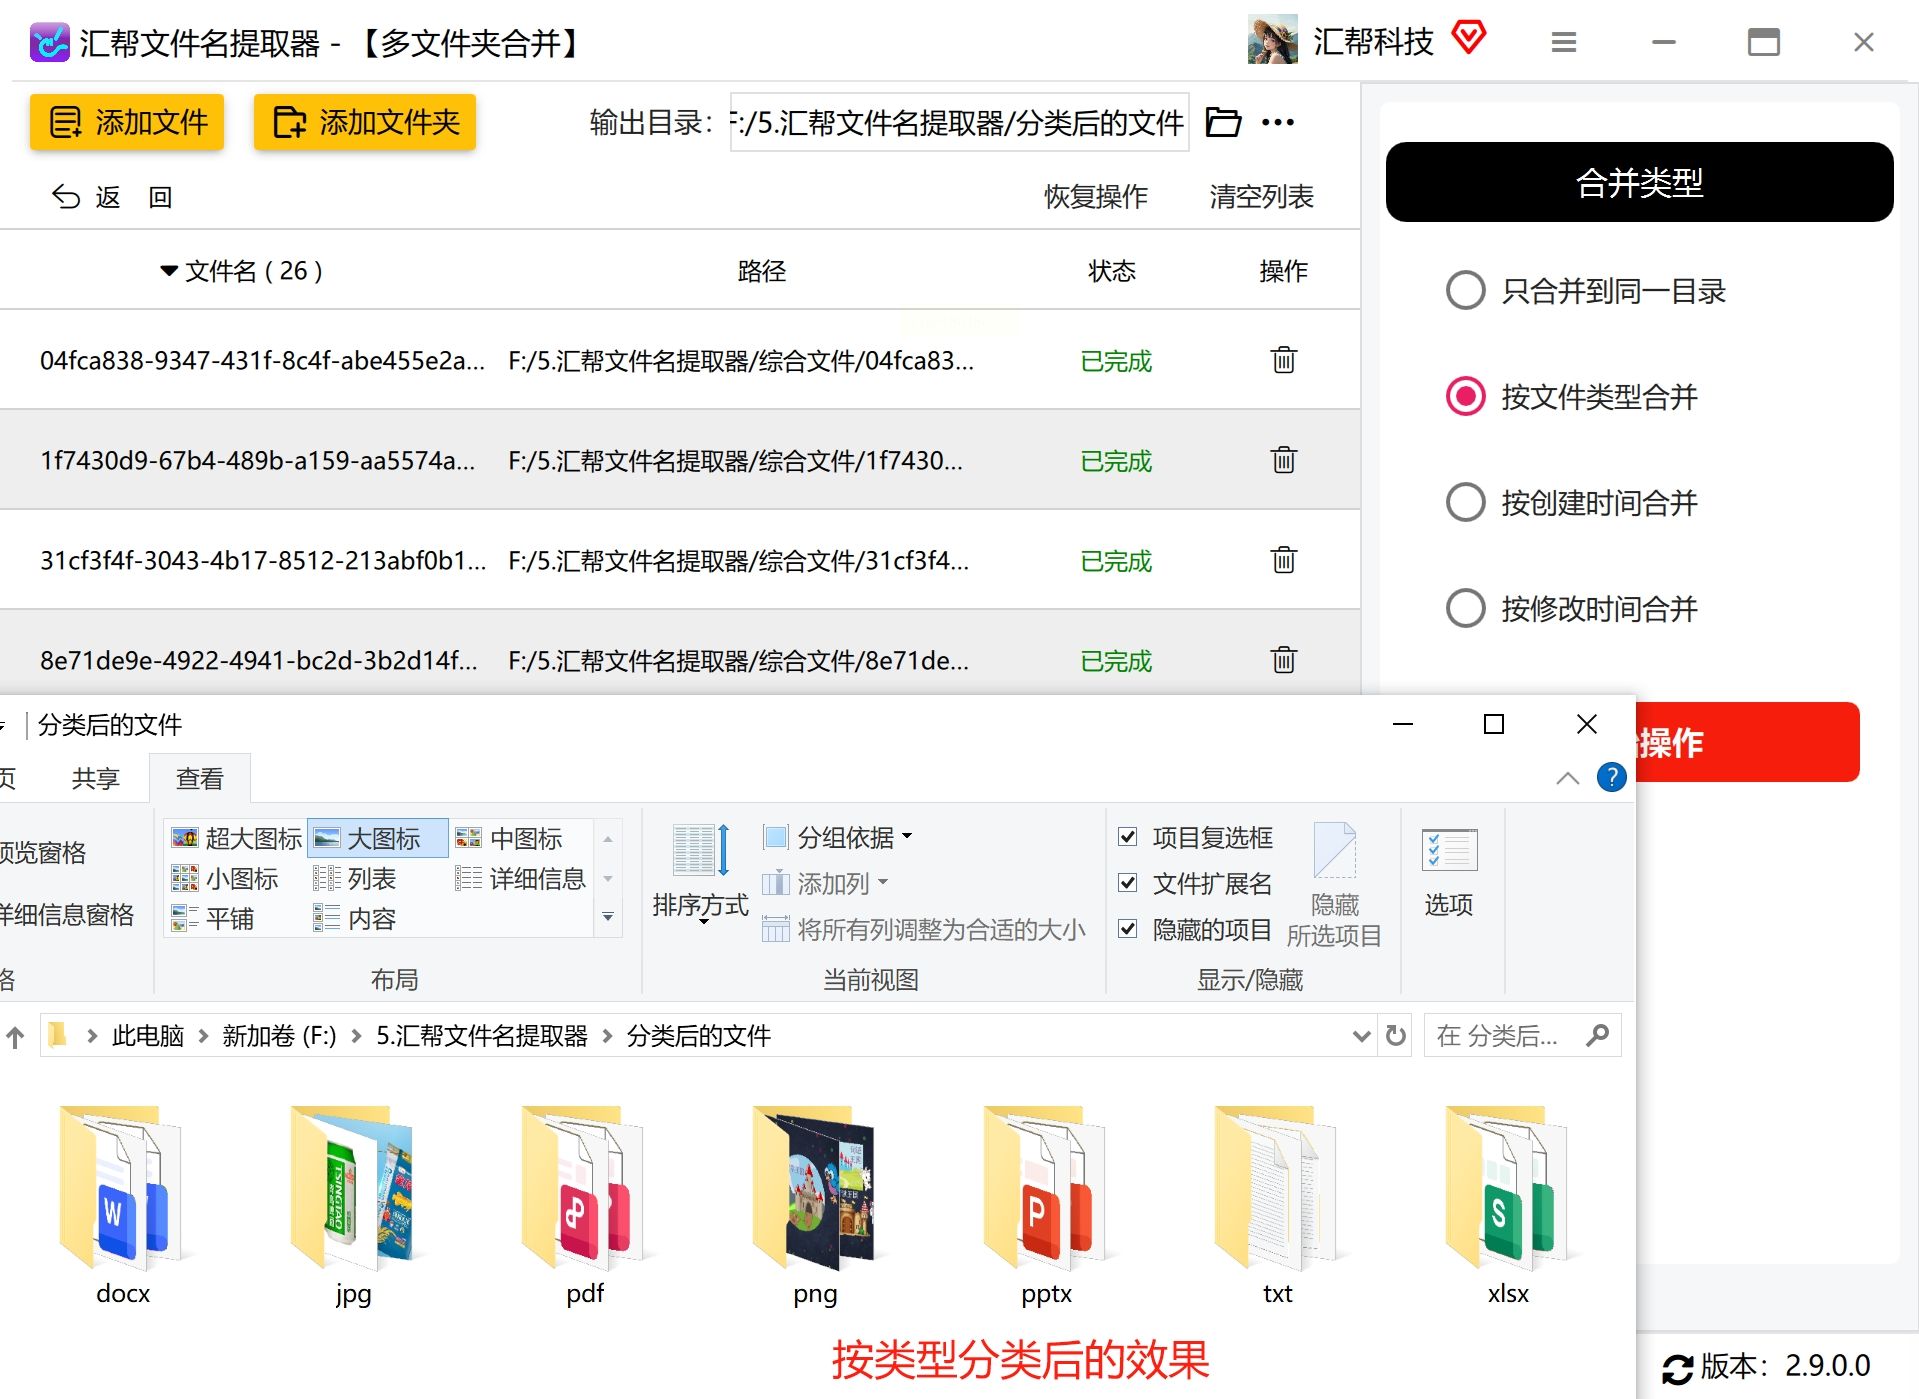The width and height of the screenshot is (1919, 1399).
Task: Click 恢复操作 link
Action: [x=1096, y=197]
